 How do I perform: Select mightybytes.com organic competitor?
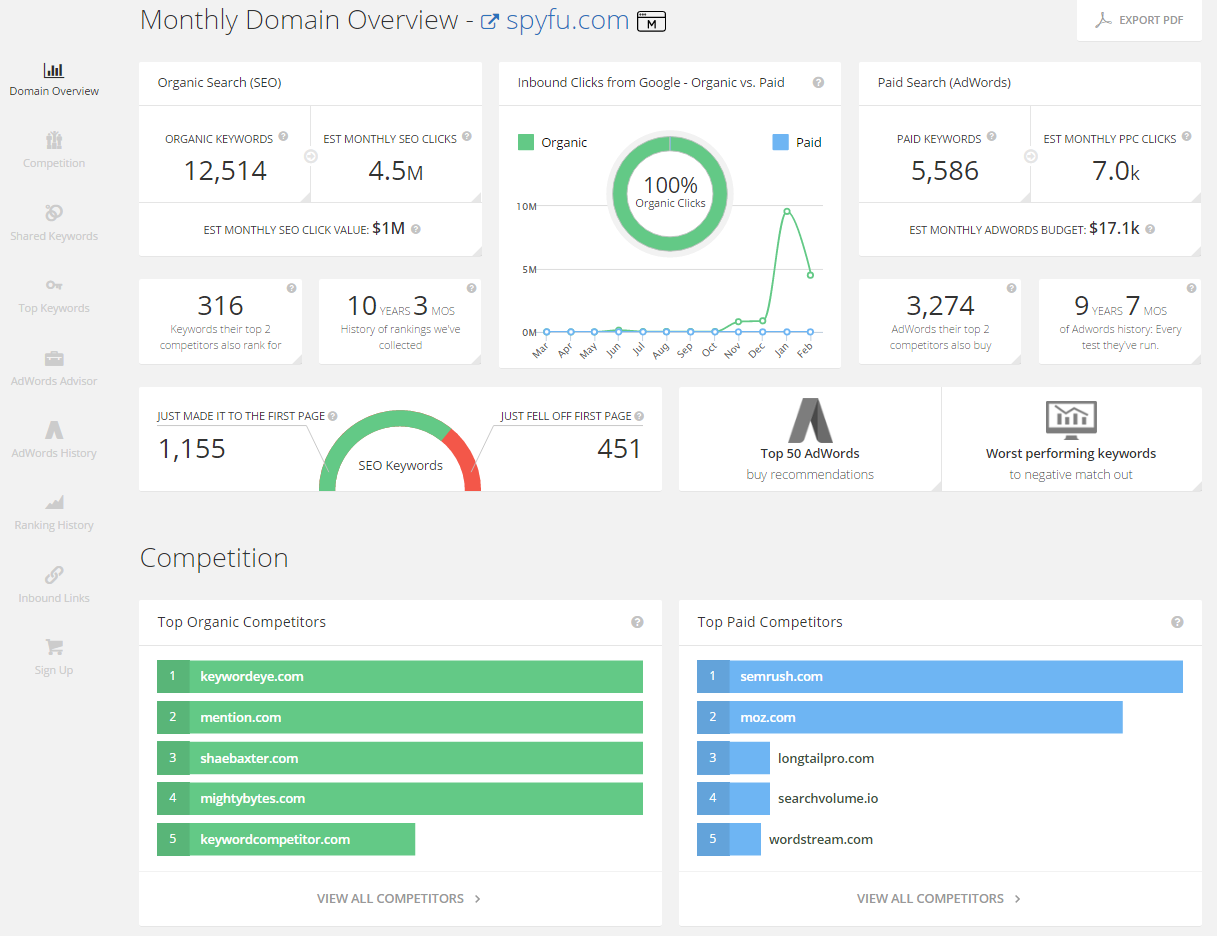pos(400,798)
